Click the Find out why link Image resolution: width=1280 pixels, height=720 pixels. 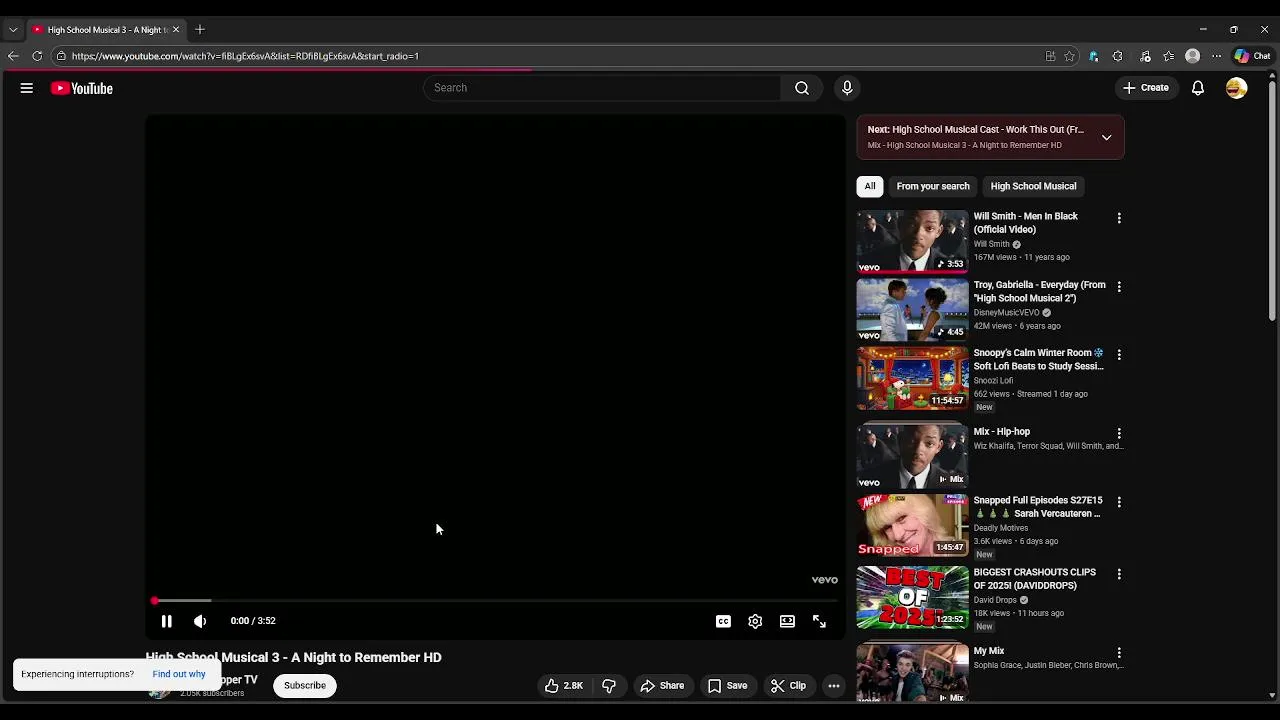(179, 674)
